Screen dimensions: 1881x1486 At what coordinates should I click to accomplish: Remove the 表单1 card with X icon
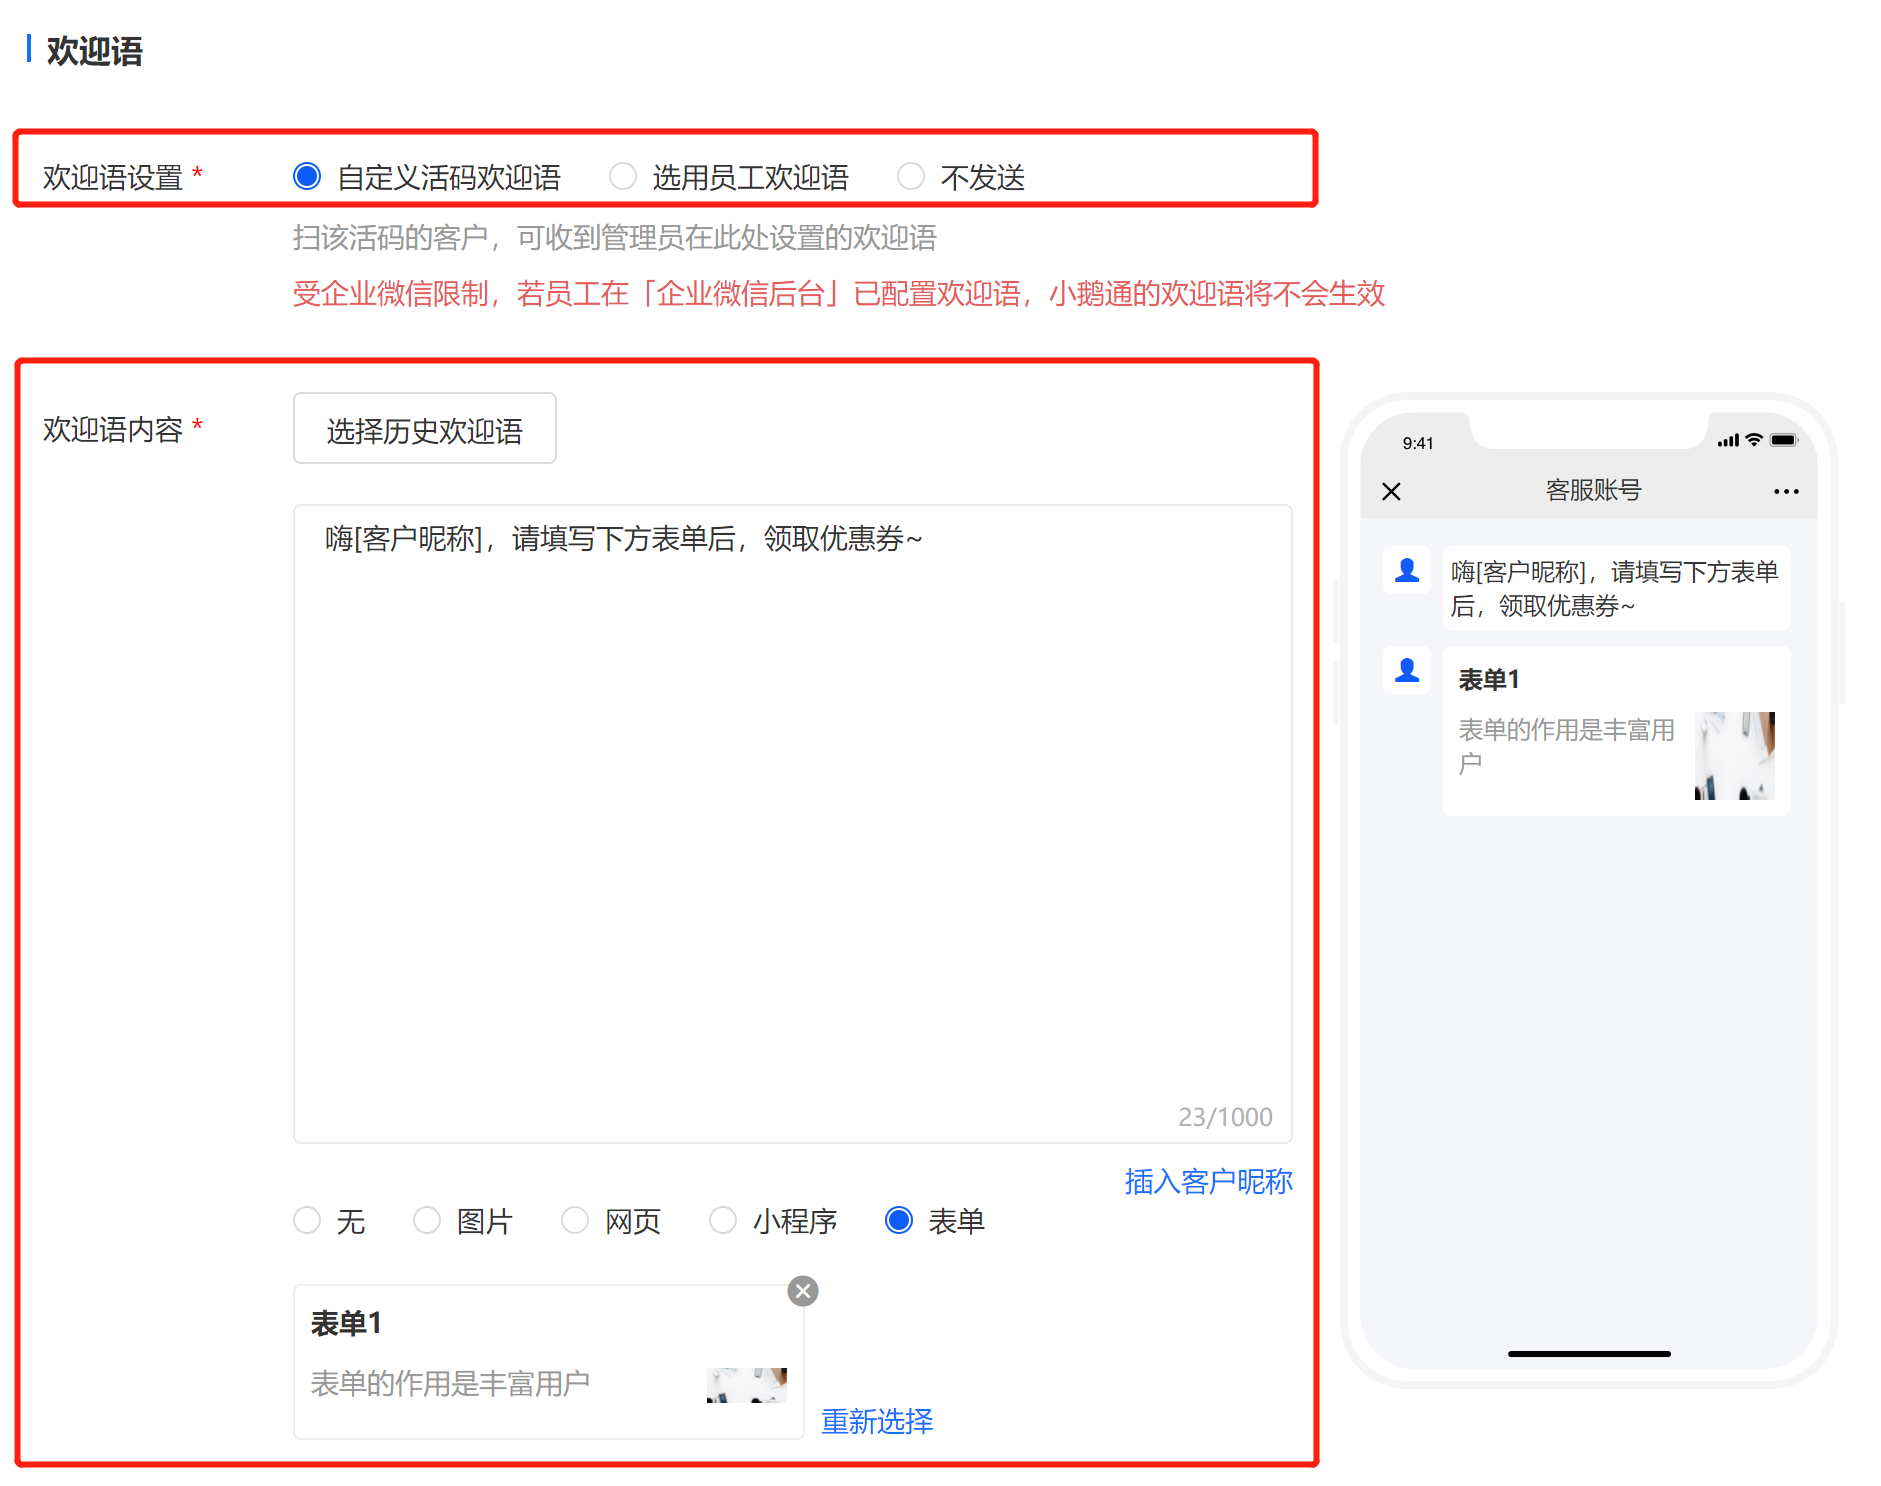tap(803, 1291)
